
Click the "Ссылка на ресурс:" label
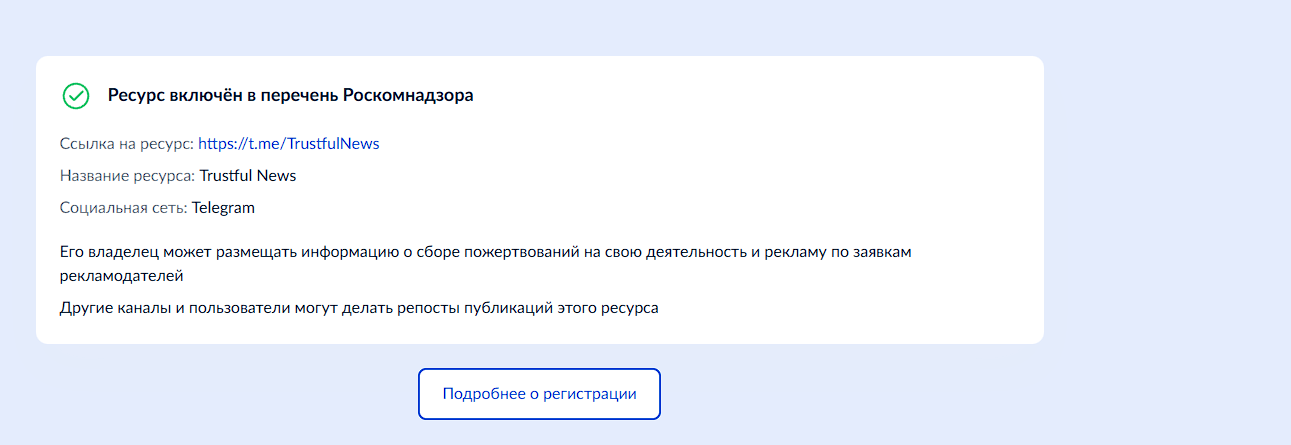tap(126, 143)
